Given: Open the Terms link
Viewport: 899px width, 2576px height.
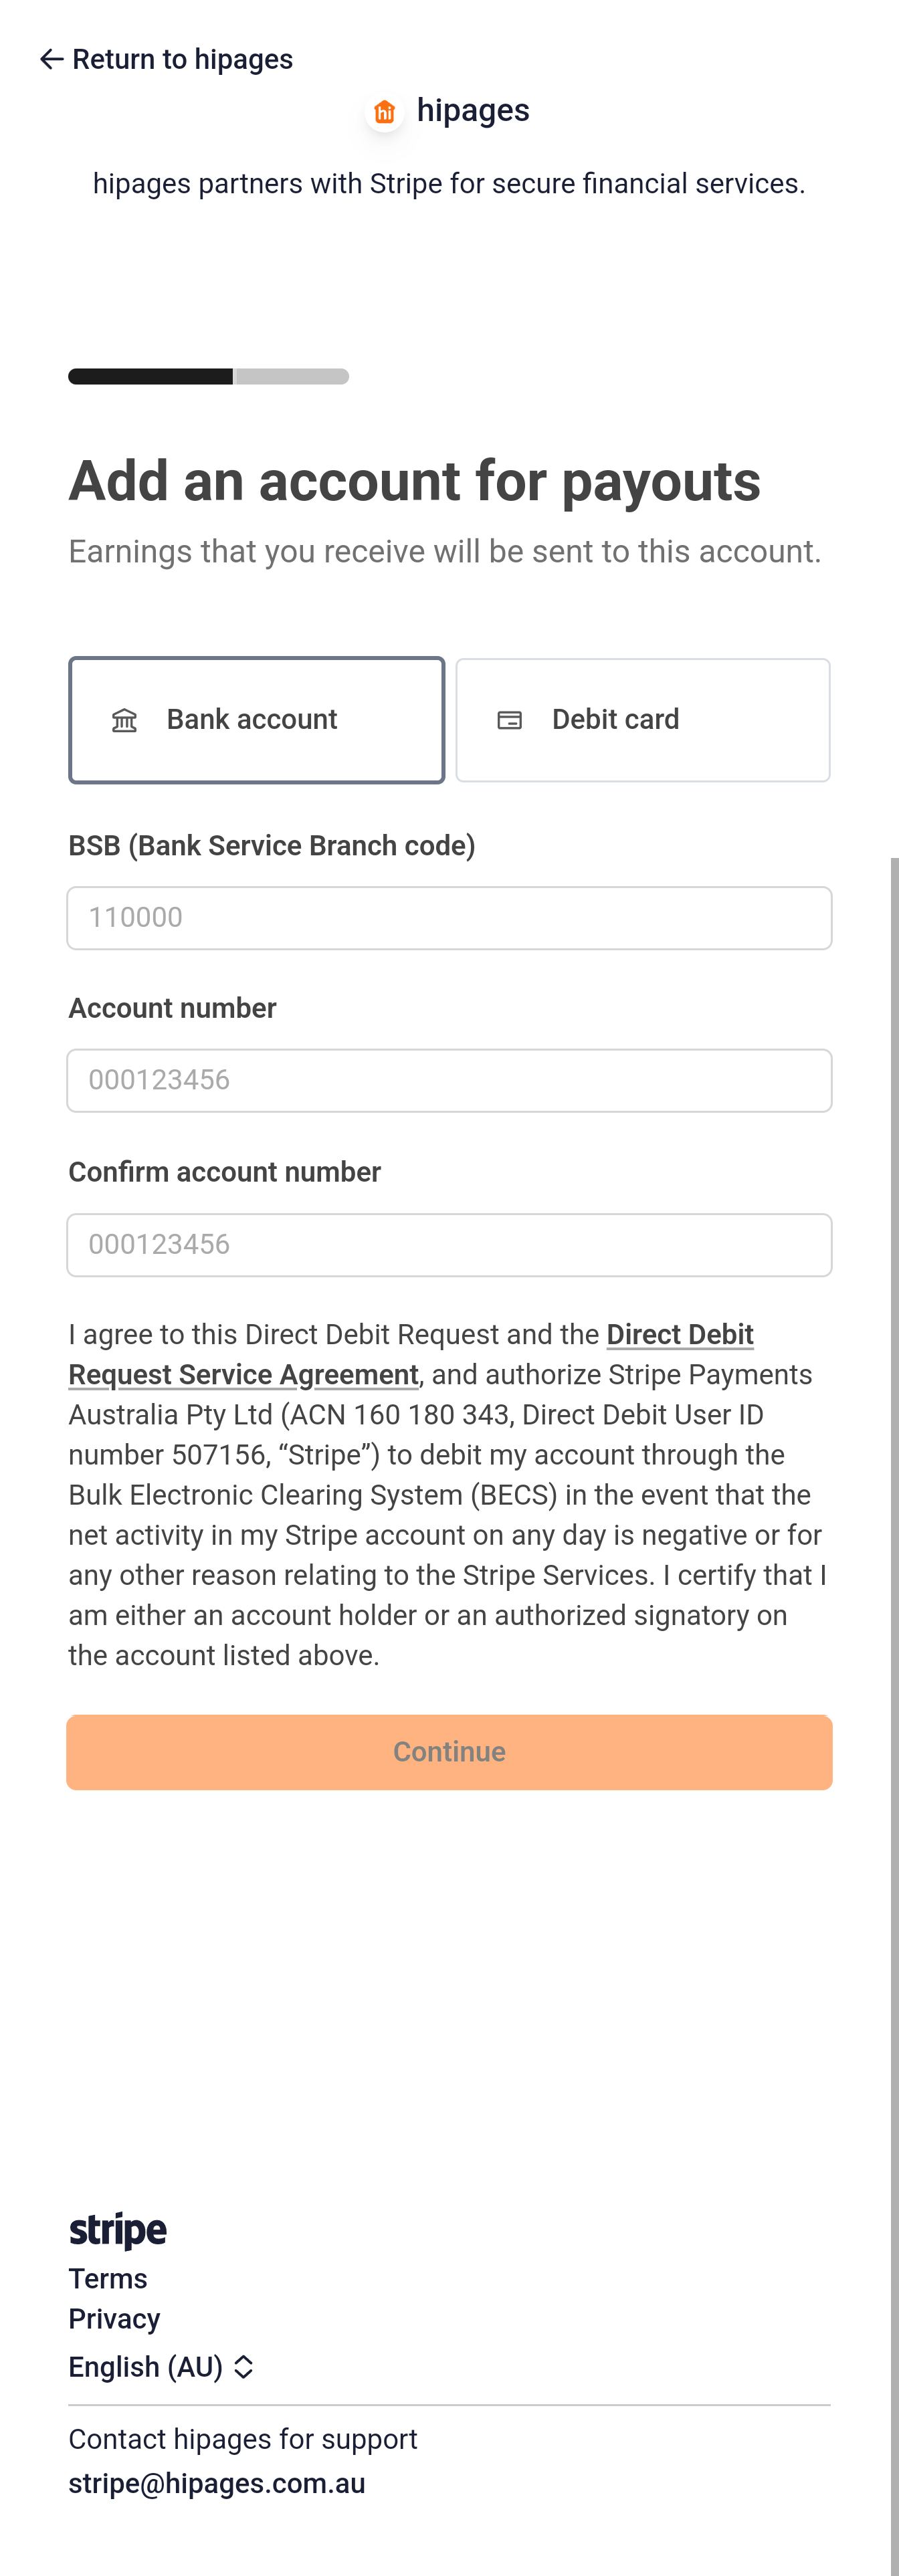Looking at the screenshot, I should coord(108,2279).
